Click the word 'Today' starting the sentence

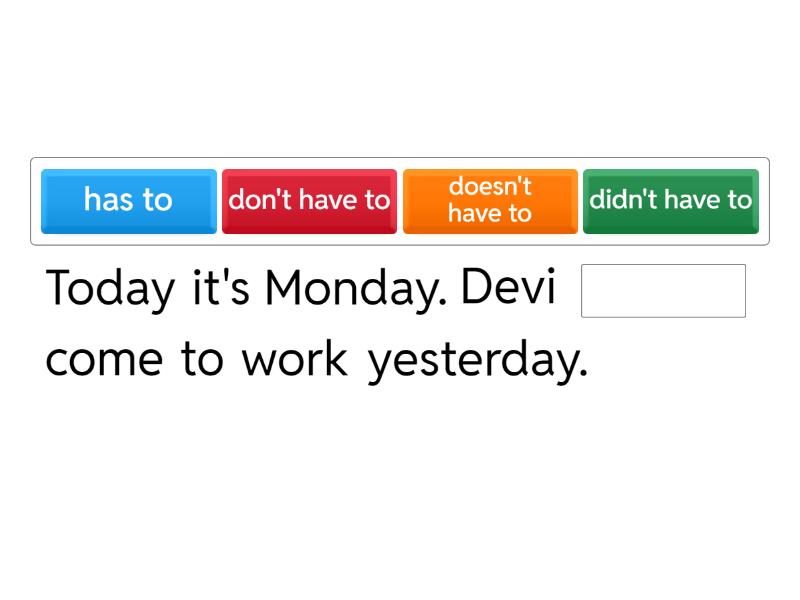(x=110, y=290)
